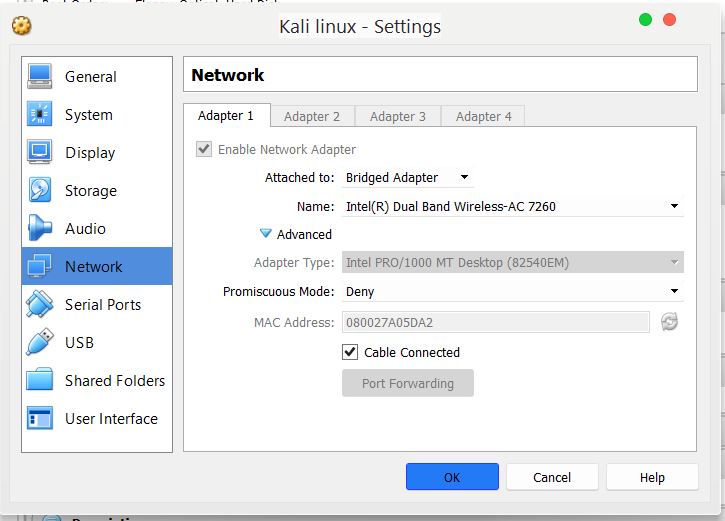Click the green window button
Screen dimensions: 725x521
coord(645,19)
